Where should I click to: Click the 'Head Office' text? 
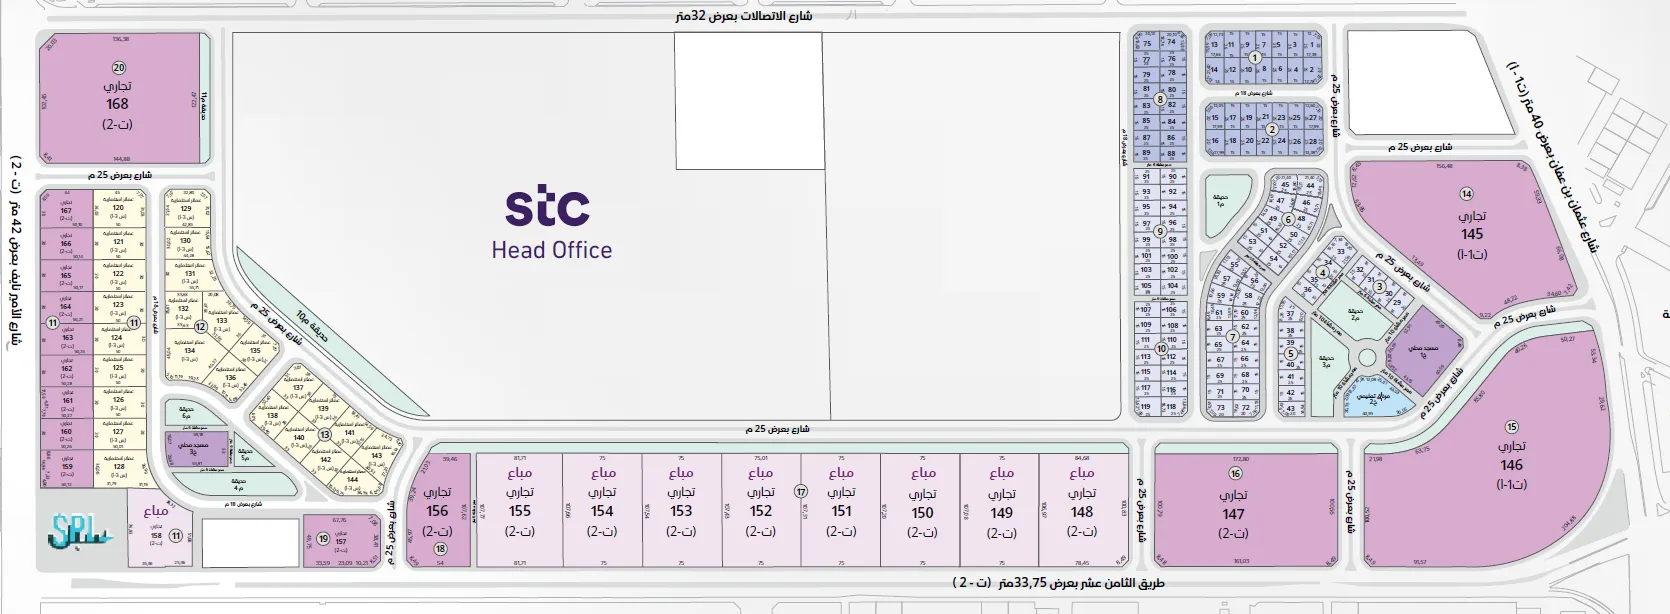click(x=551, y=250)
